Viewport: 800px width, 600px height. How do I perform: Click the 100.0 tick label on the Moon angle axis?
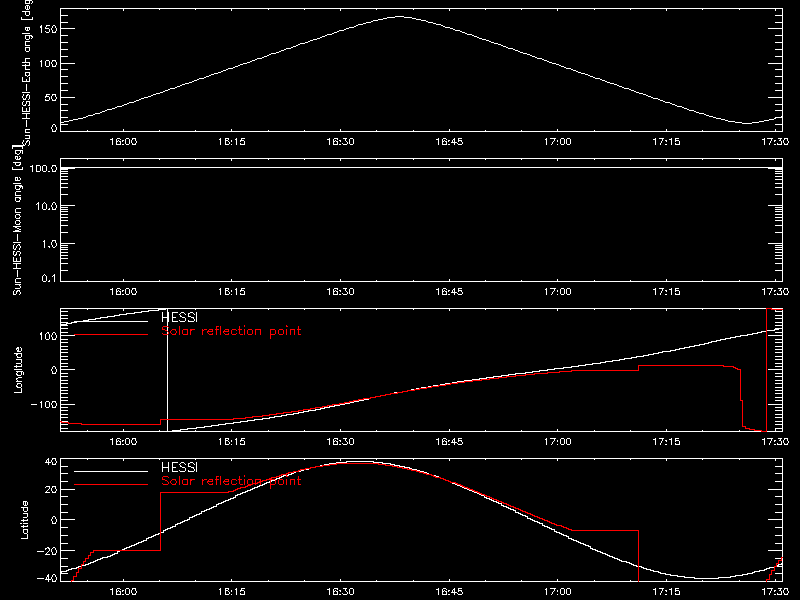43,168
